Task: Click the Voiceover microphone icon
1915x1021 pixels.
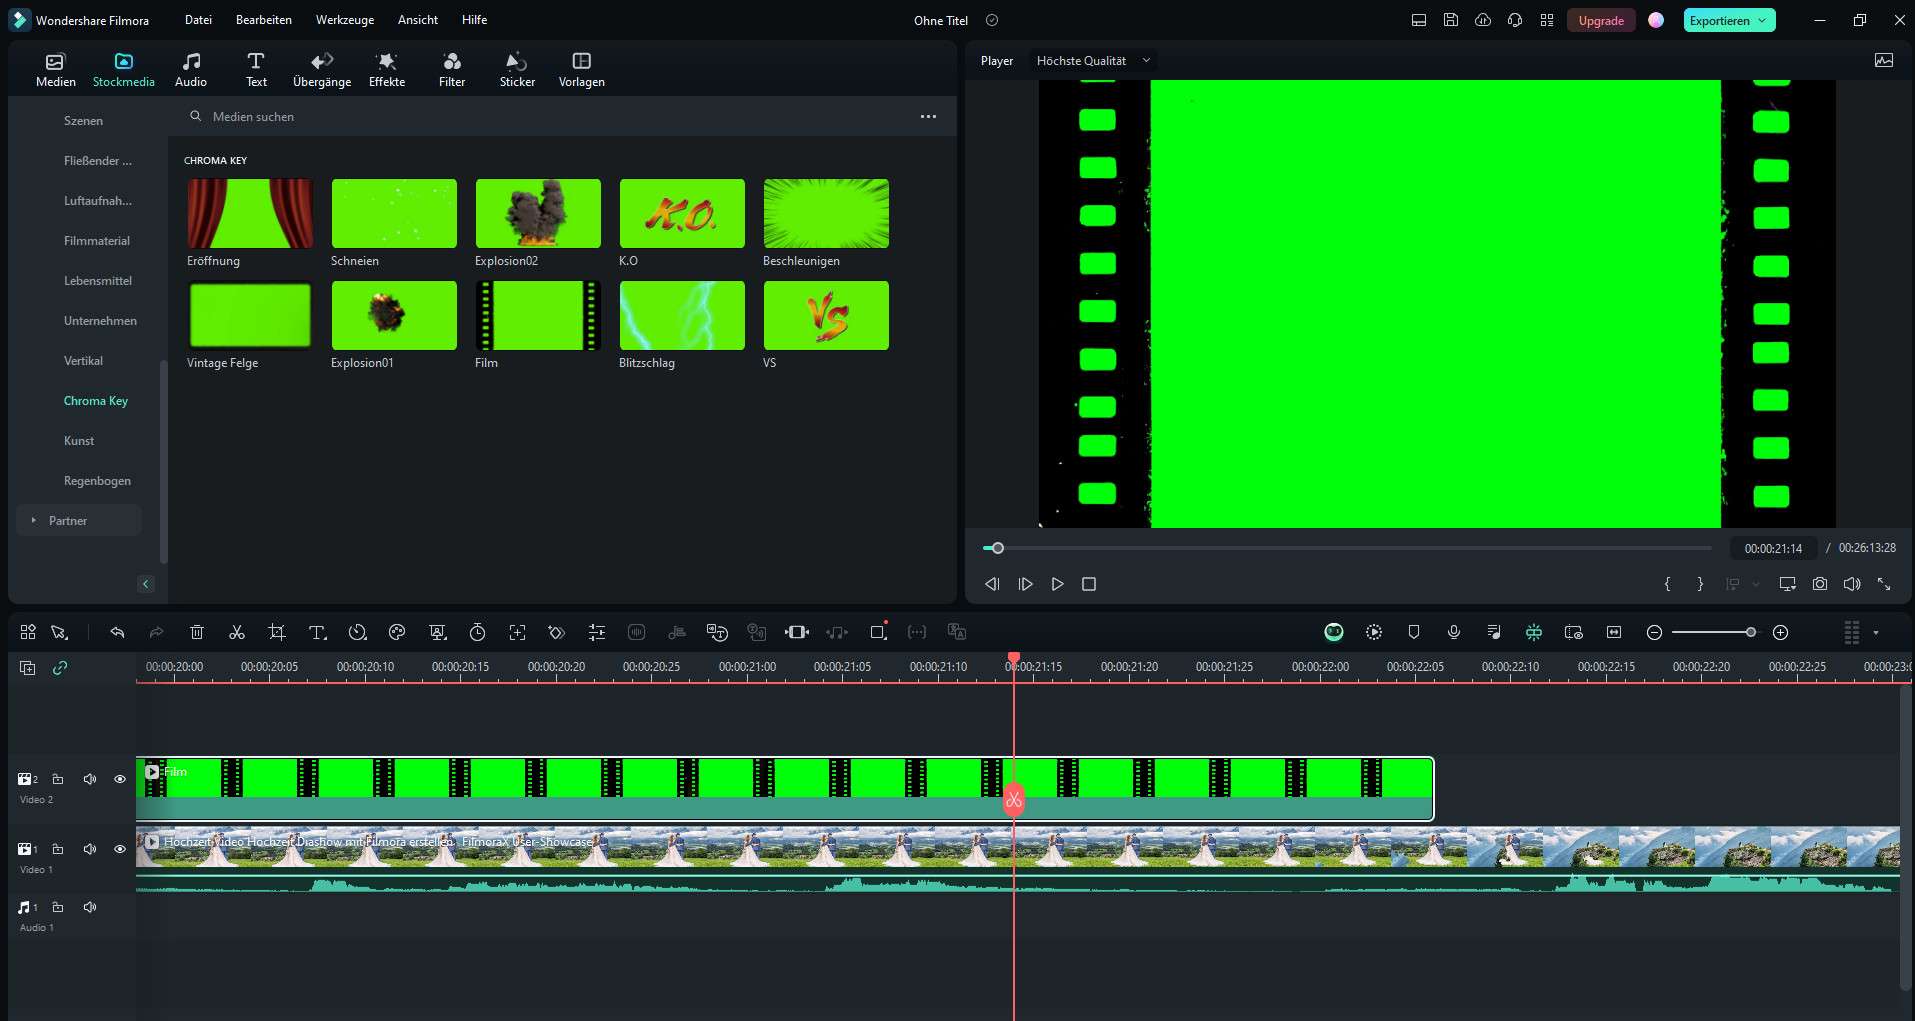Action: [1454, 632]
